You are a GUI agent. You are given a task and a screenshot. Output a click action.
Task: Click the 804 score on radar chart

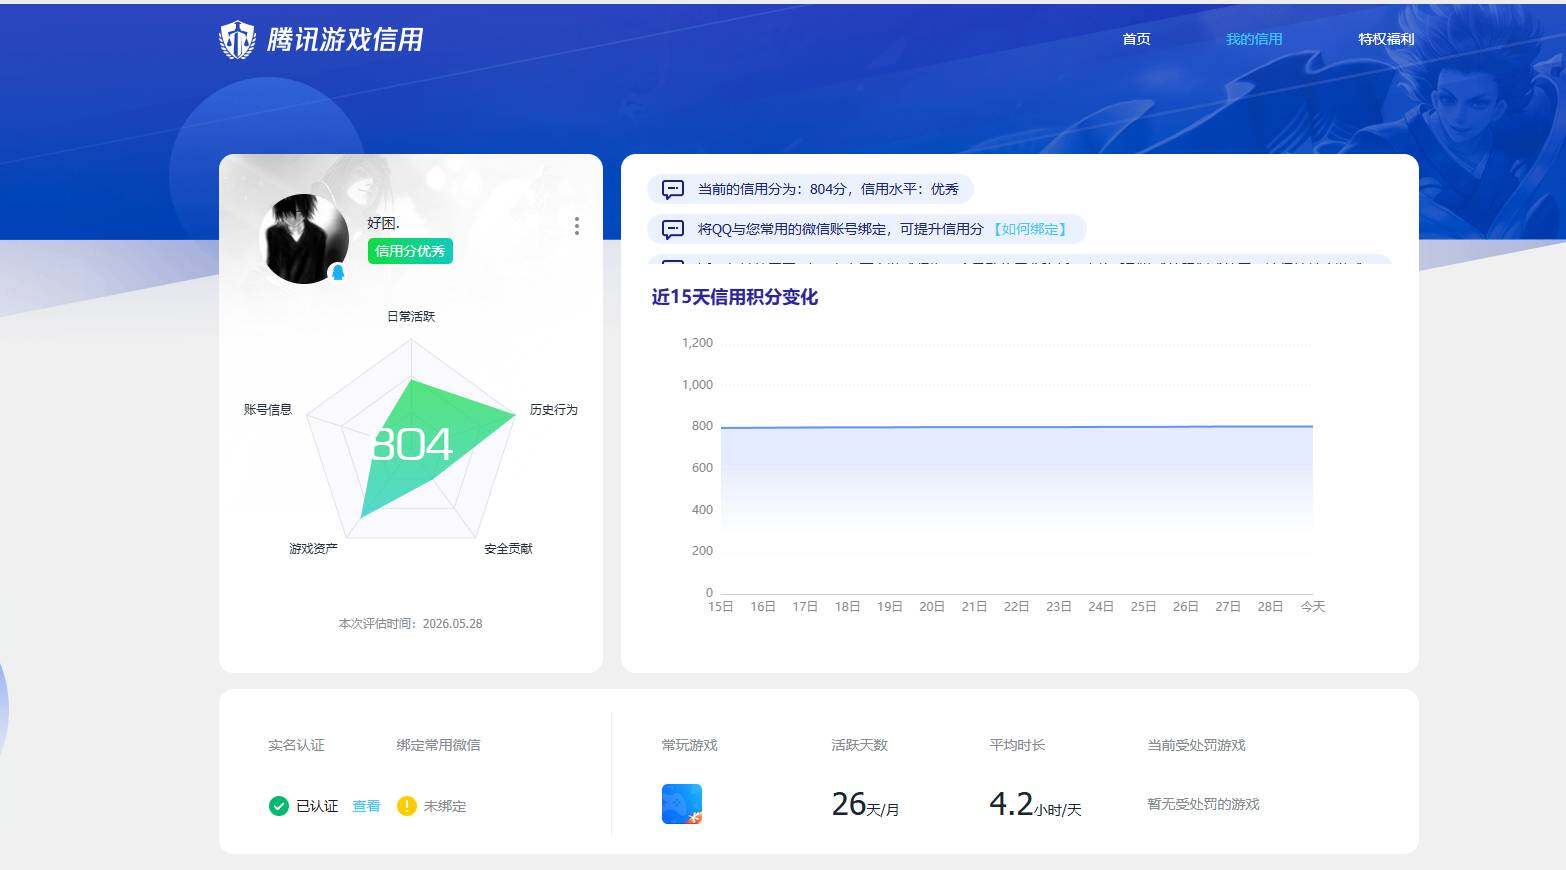pos(411,444)
